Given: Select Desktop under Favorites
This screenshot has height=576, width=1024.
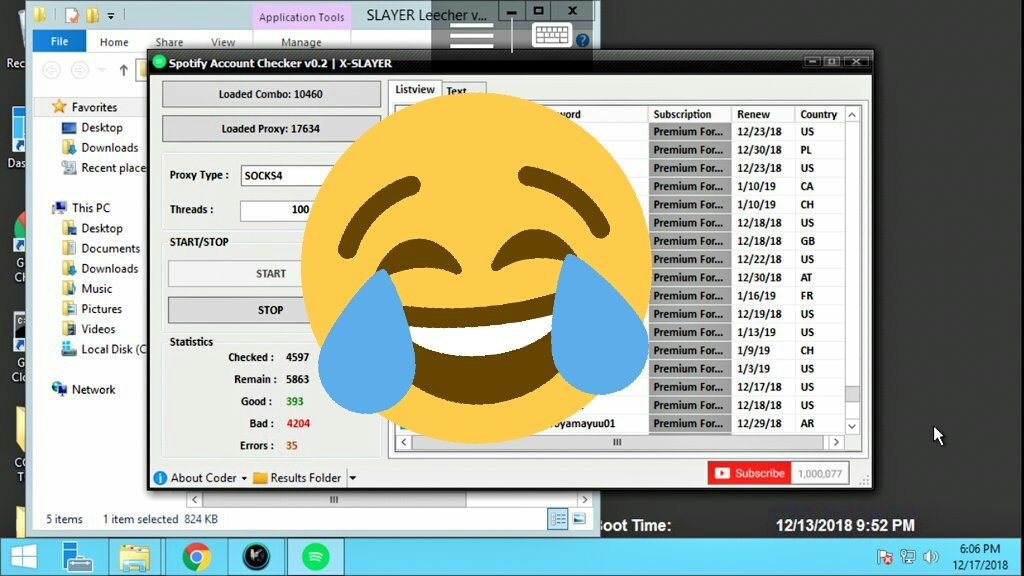Looking at the screenshot, I should pyautogui.click(x=102, y=127).
